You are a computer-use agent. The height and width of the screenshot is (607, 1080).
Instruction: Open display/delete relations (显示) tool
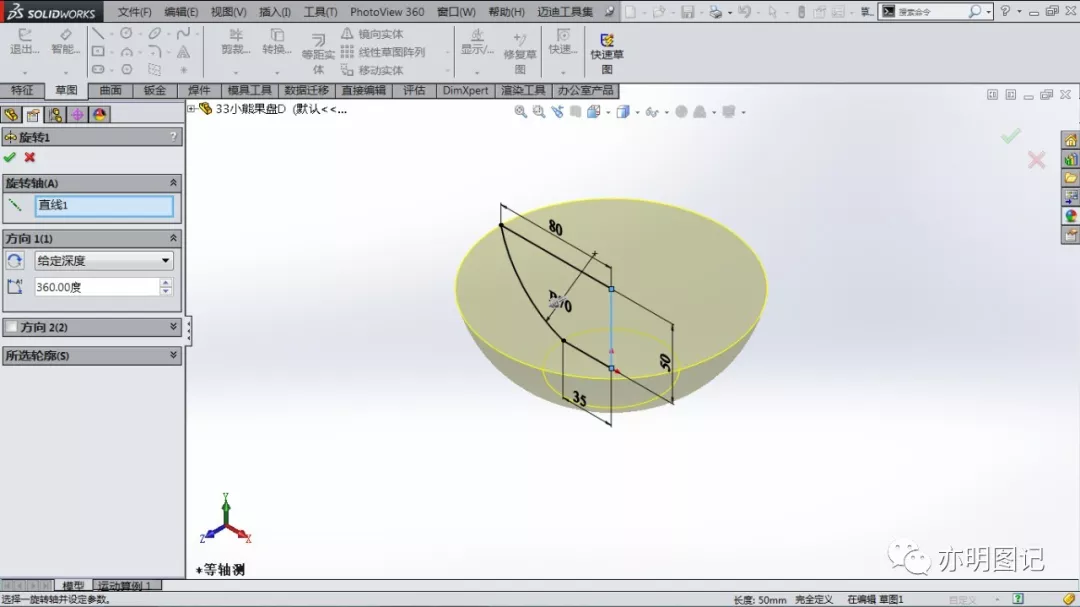coord(477,41)
